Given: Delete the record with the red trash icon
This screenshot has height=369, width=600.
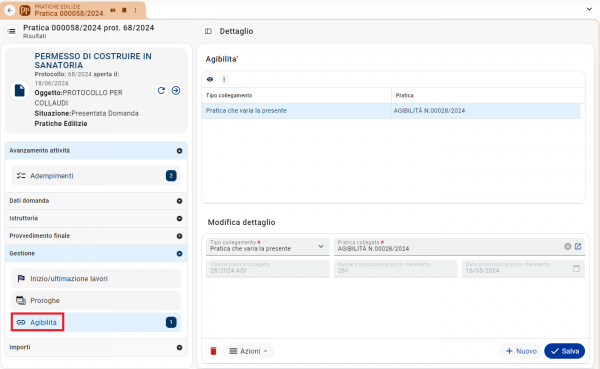Looking at the screenshot, I should 214,351.
